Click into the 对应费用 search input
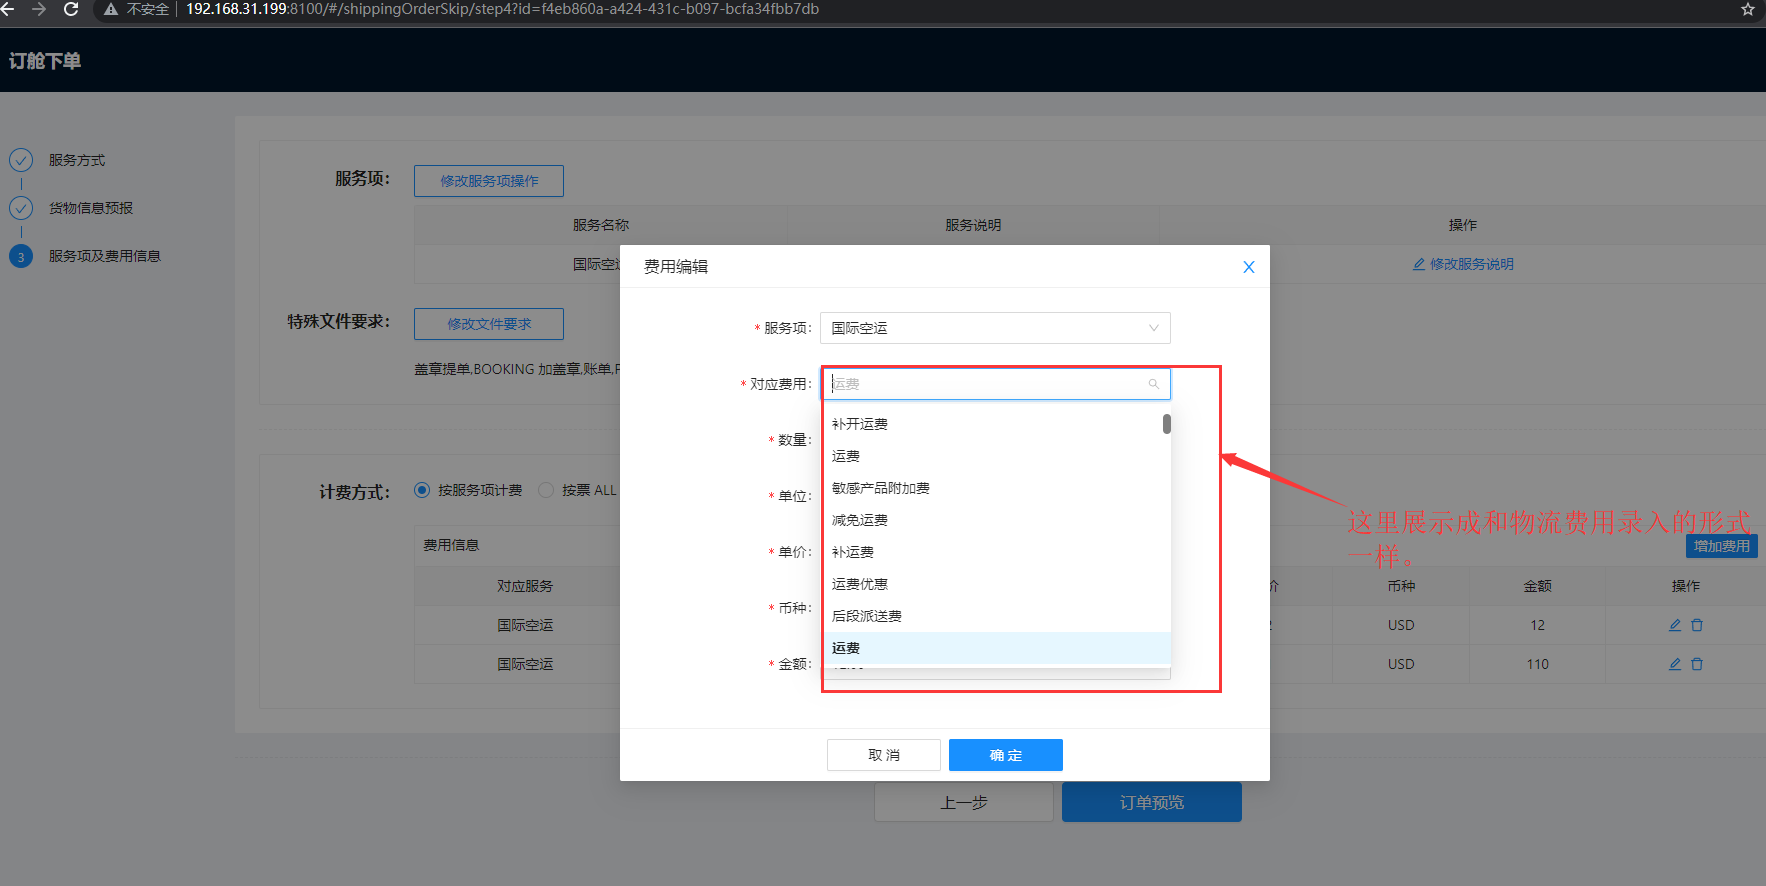1766x886 pixels. [985, 384]
